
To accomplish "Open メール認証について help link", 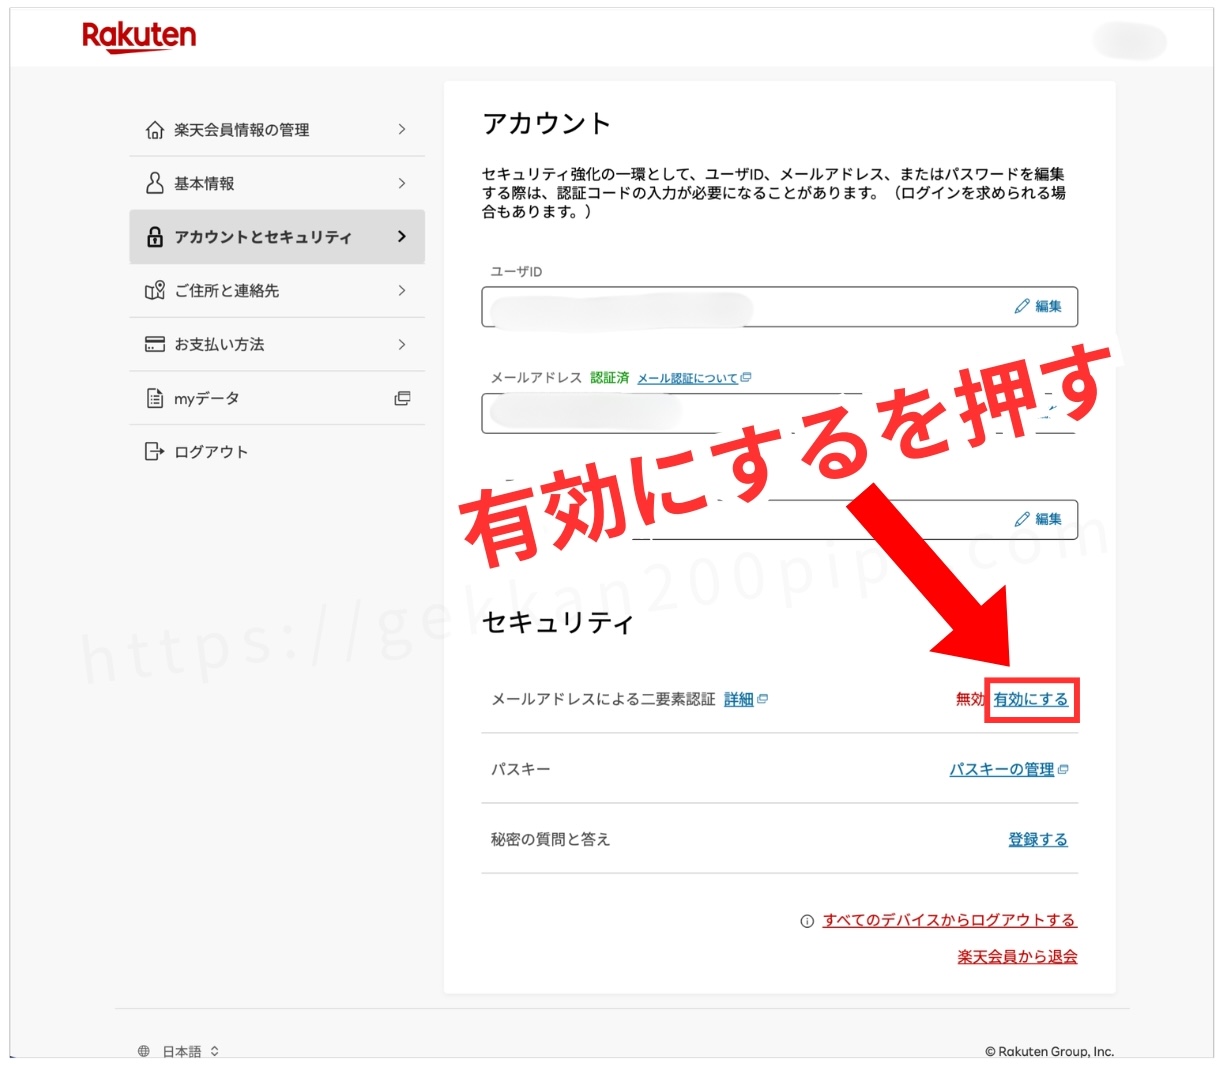I will point(688,378).
